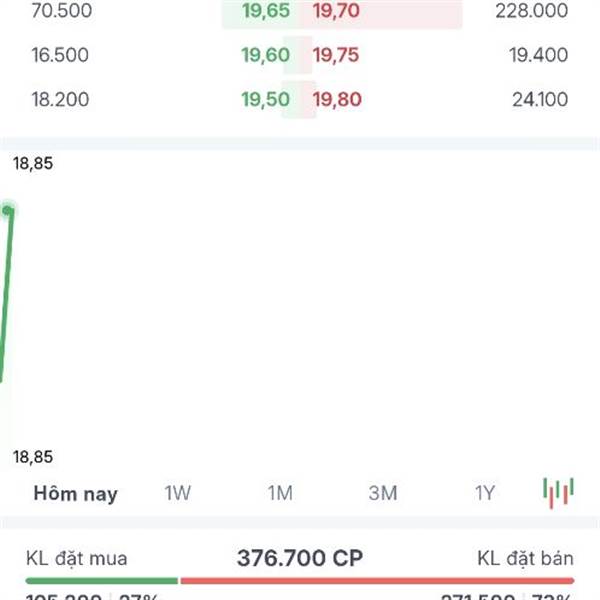Screen dimensions: 600x600
Task: Tap ask price 19,80
Action: 337,99
